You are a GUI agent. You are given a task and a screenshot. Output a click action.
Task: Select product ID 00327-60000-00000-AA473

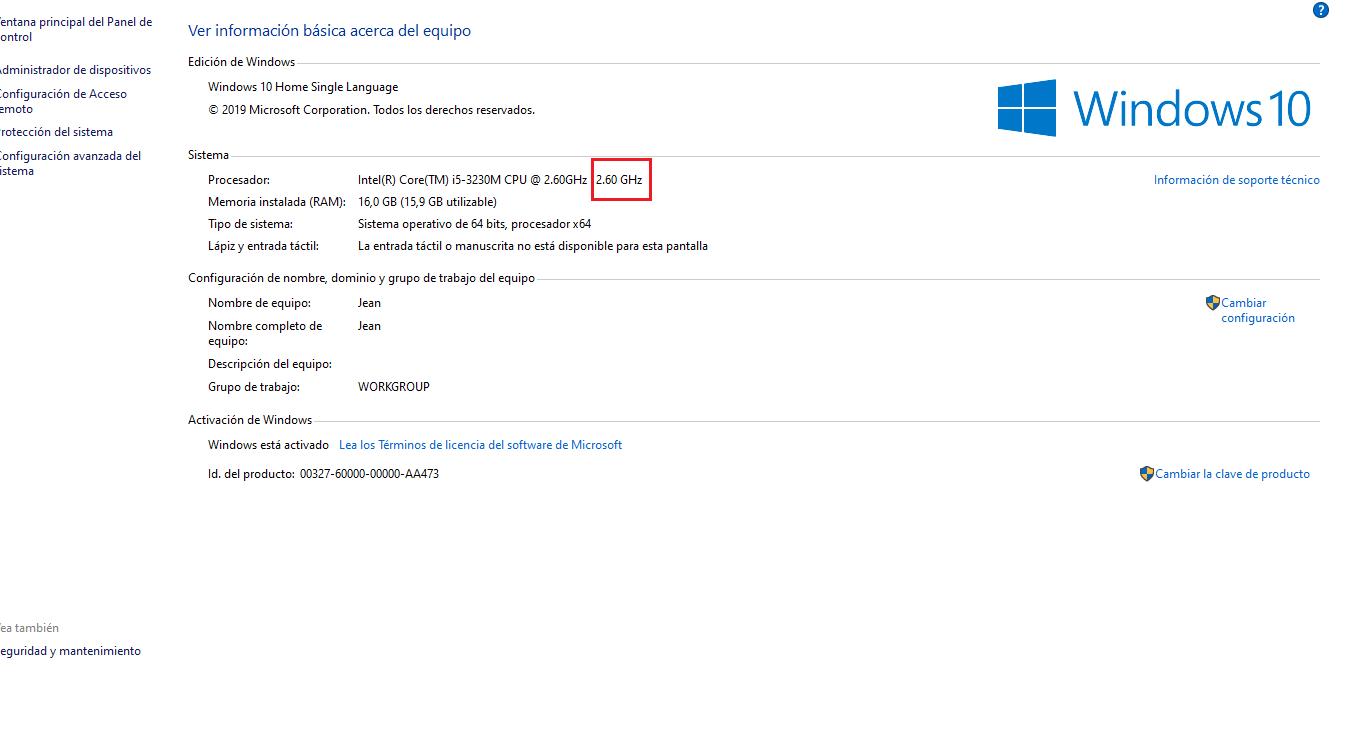click(x=369, y=474)
